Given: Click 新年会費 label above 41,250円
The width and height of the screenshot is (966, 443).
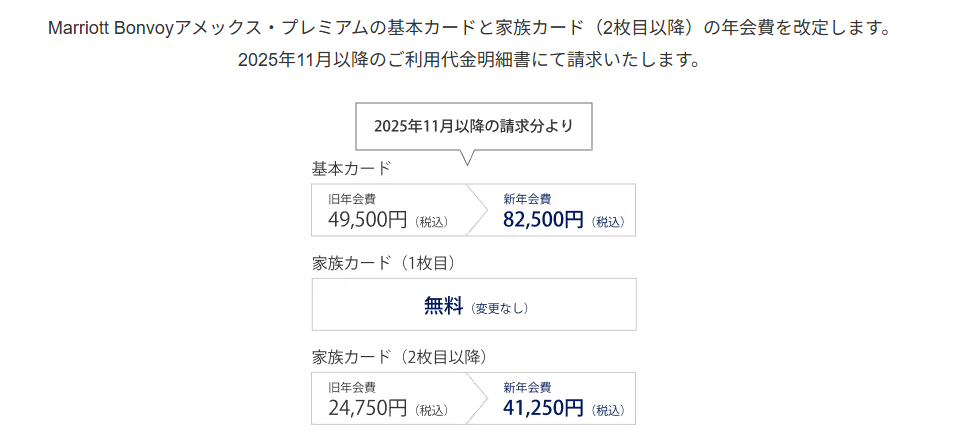Looking at the screenshot, I should [527, 386].
